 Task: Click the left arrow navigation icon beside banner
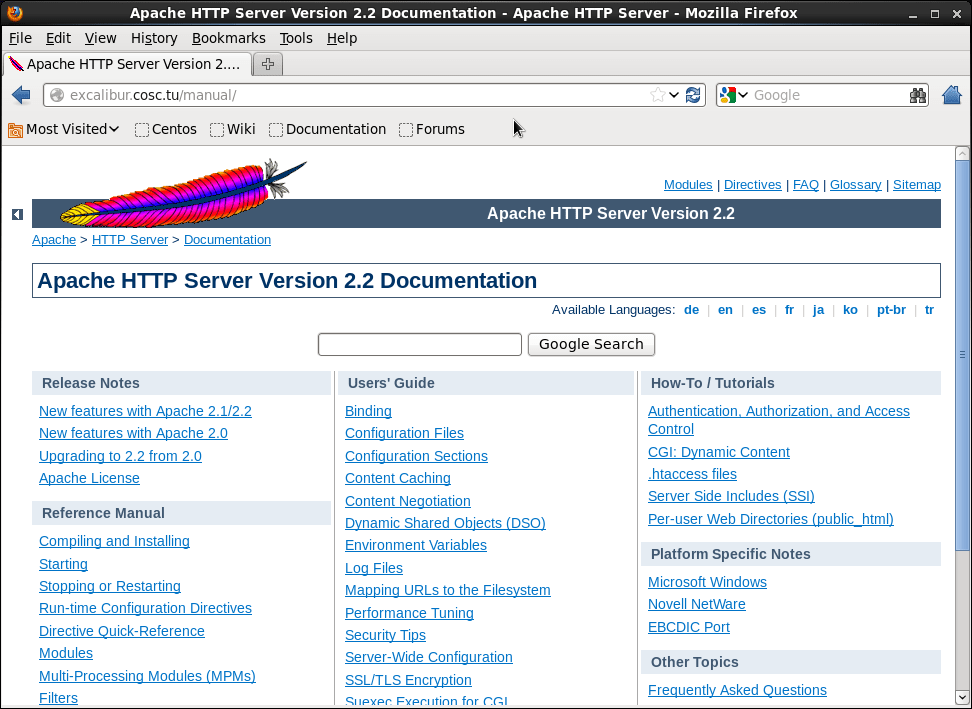coord(17,214)
